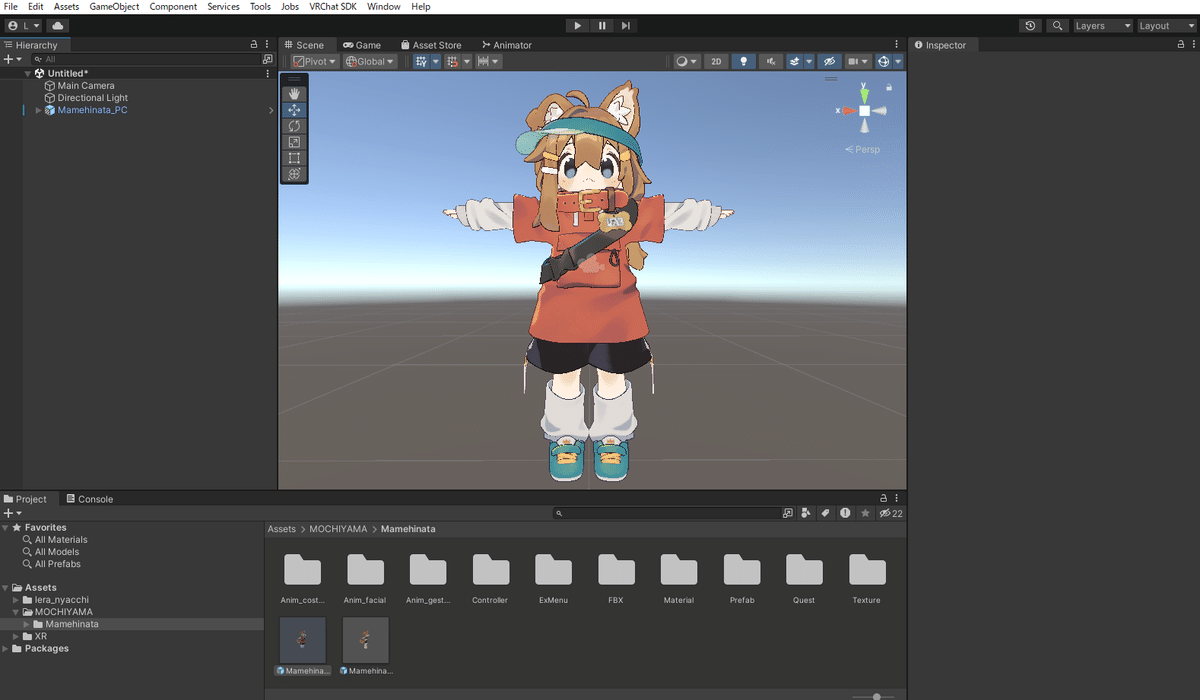Viewport: 1200px width, 700px height.
Task: Click the Project search field
Action: pos(668,513)
